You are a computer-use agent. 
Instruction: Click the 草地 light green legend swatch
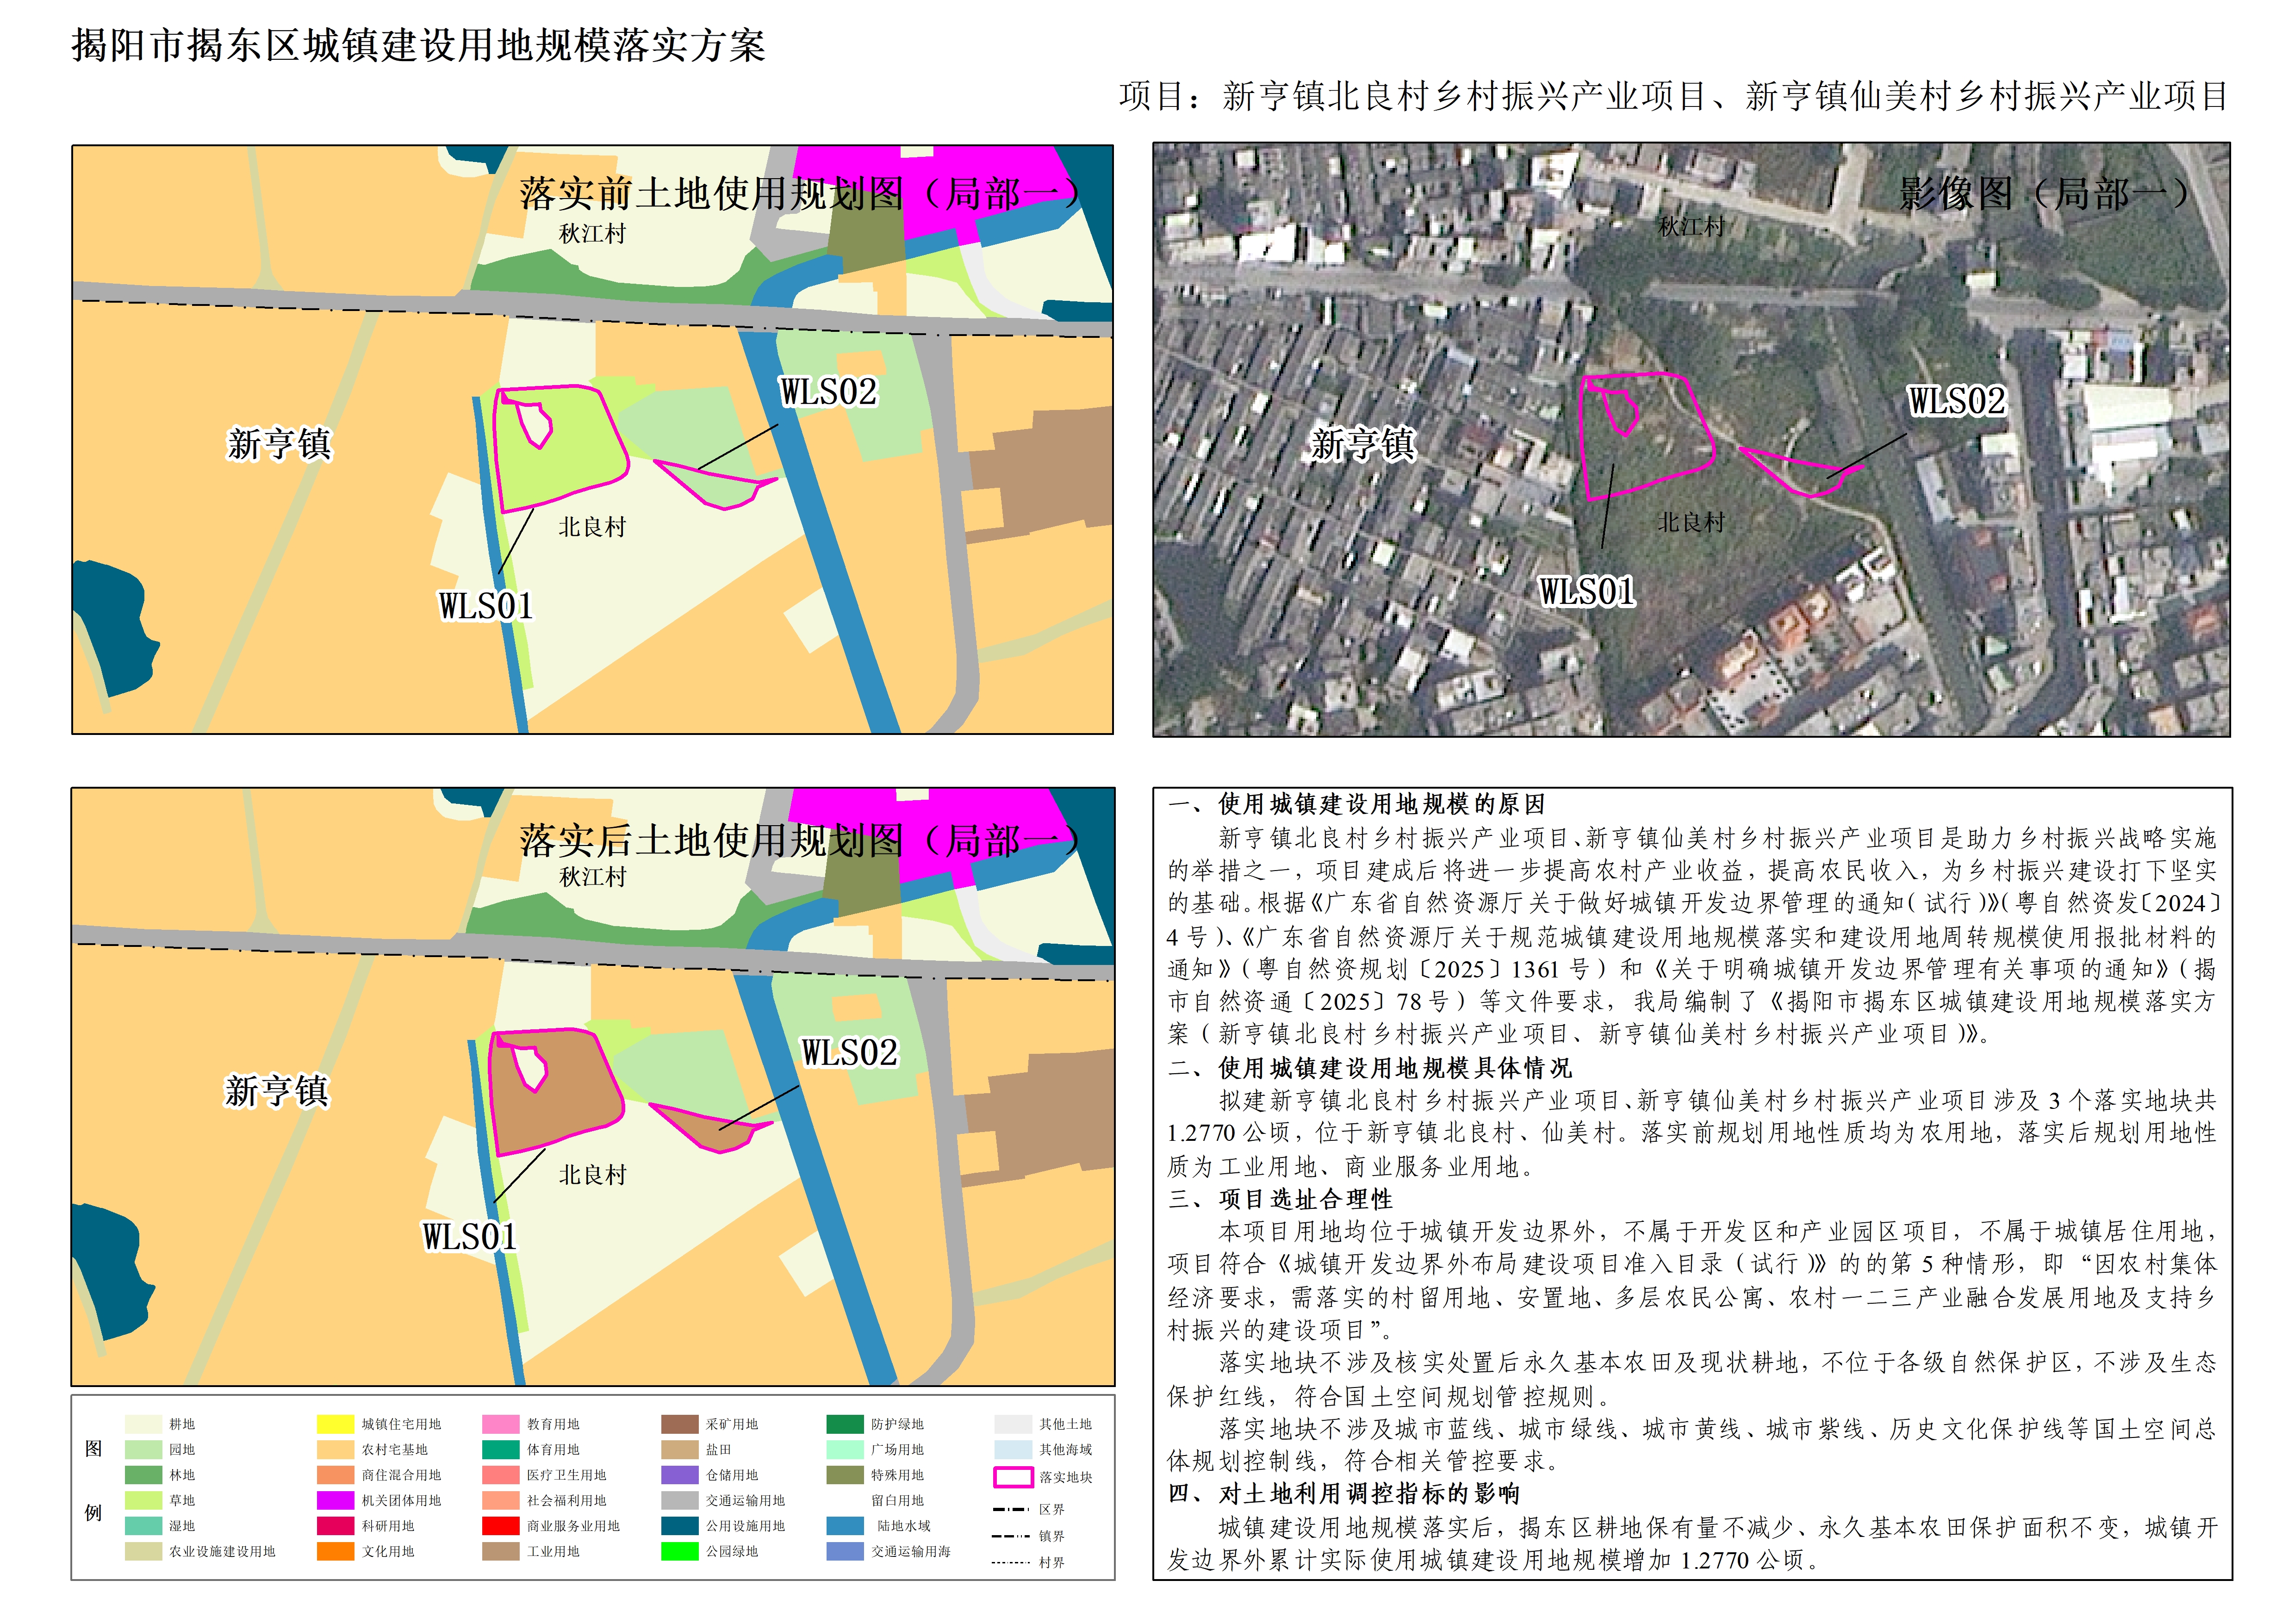point(143,1500)
